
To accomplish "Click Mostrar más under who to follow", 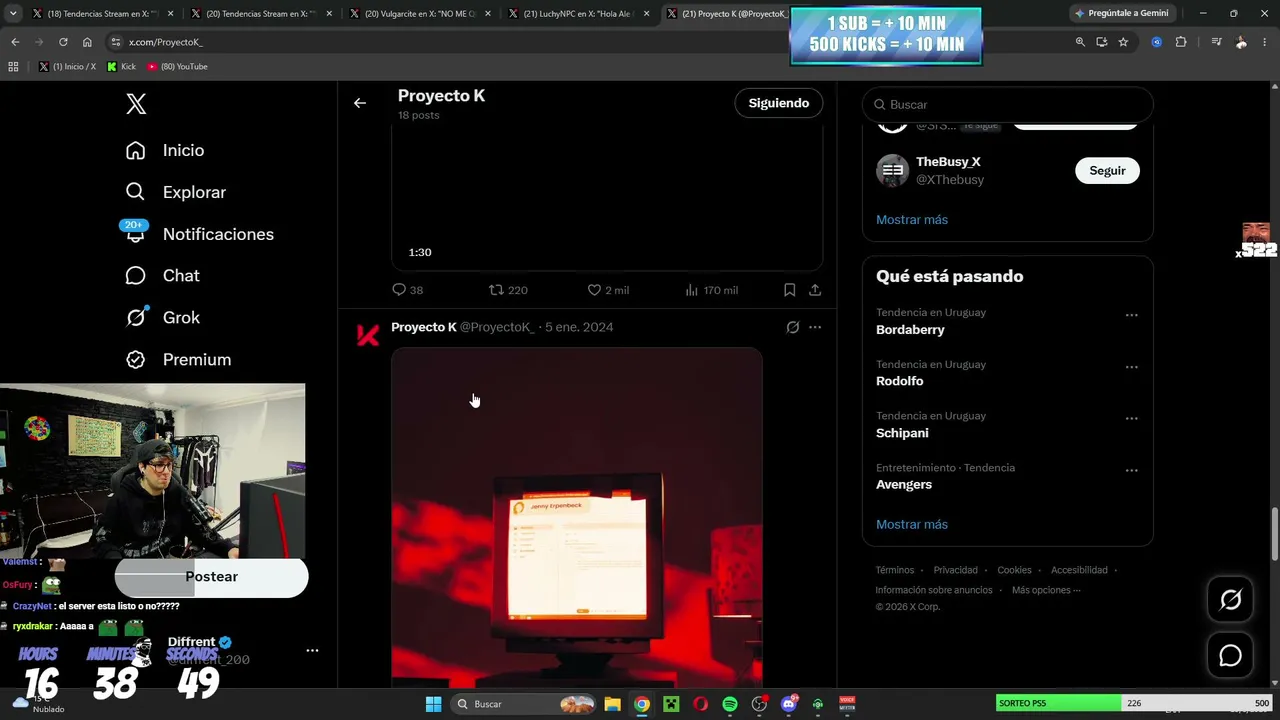I will click(x=912, y=219).
